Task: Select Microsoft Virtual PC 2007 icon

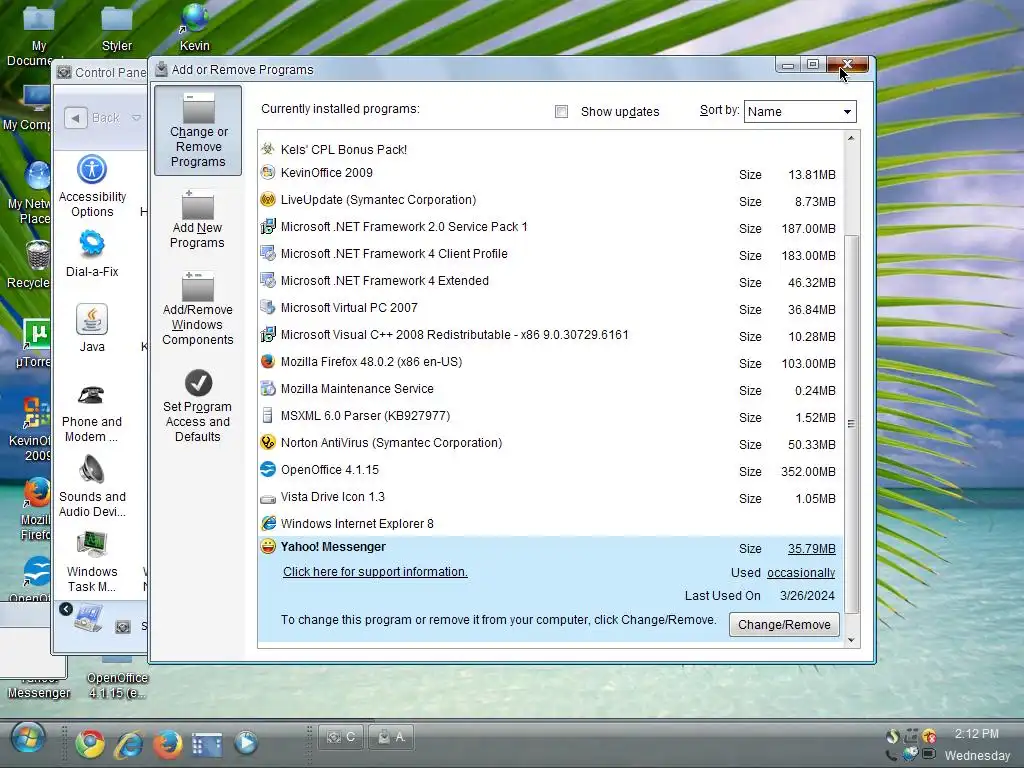Action: click(x=268, y=308)
